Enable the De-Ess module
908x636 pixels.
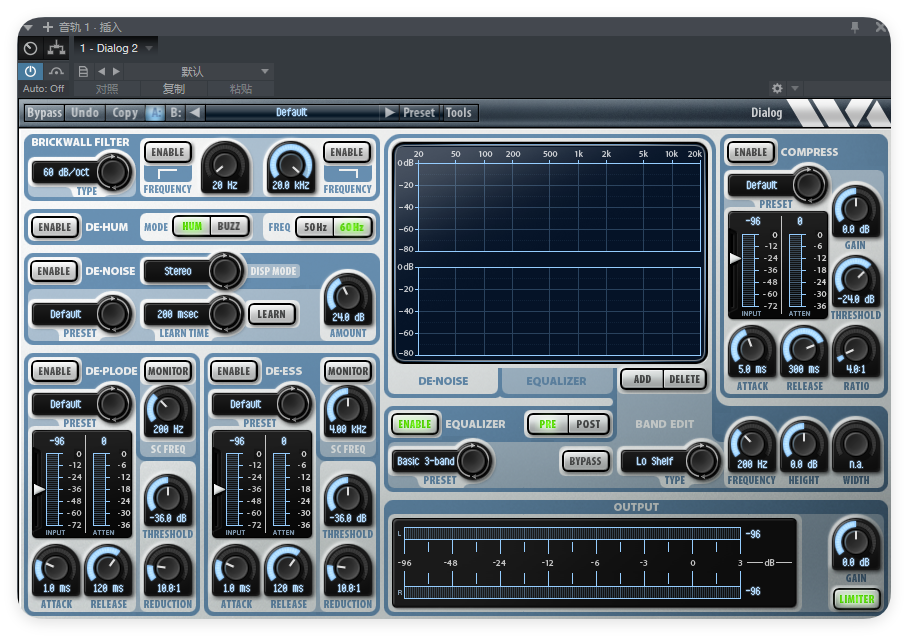[234, 371]
